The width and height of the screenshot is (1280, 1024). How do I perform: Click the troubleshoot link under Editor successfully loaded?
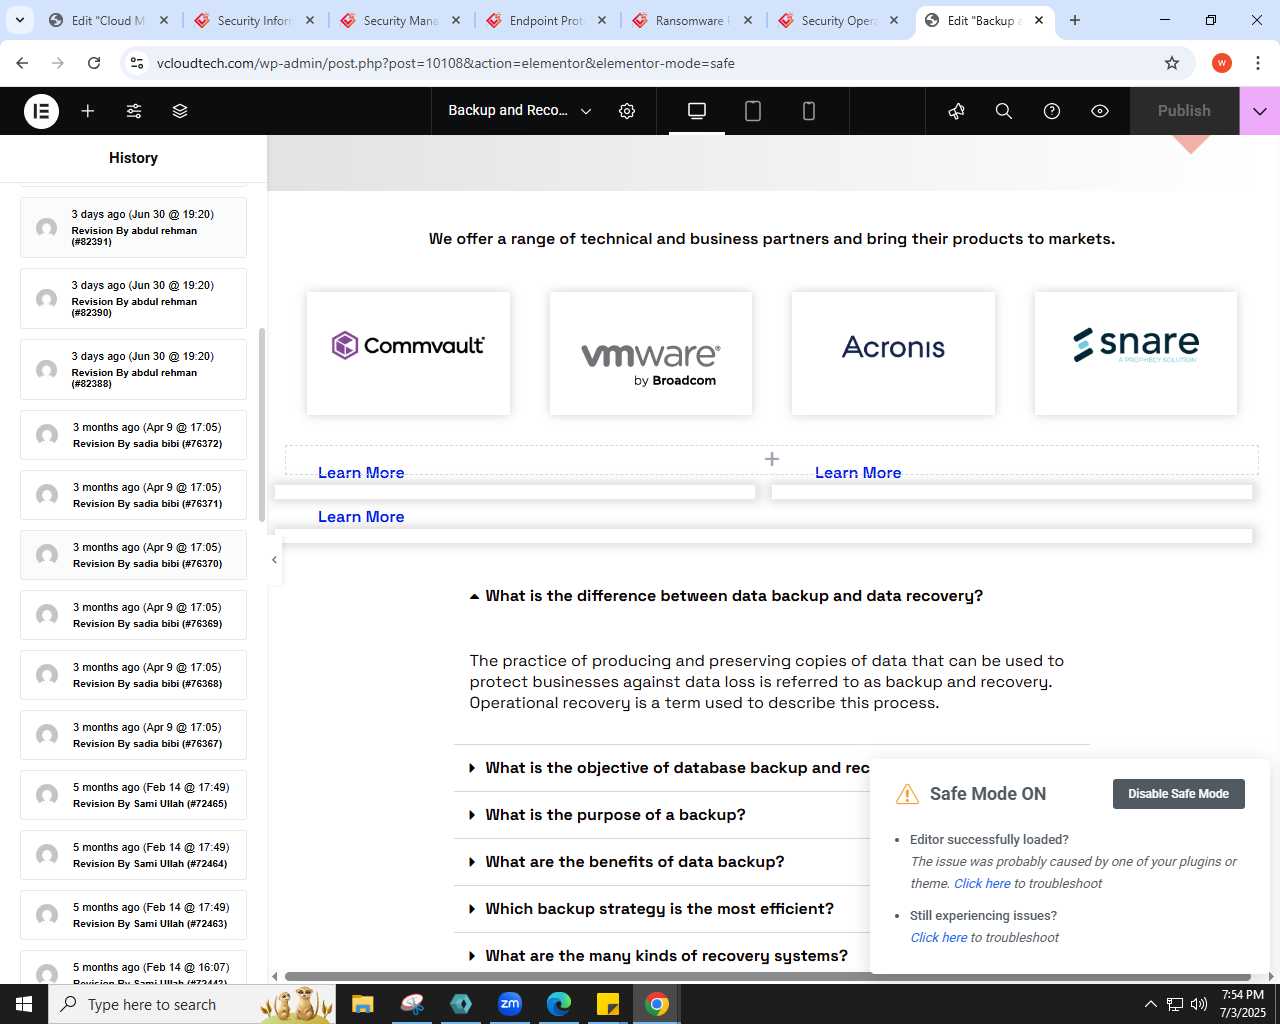[x=982, y=883]
